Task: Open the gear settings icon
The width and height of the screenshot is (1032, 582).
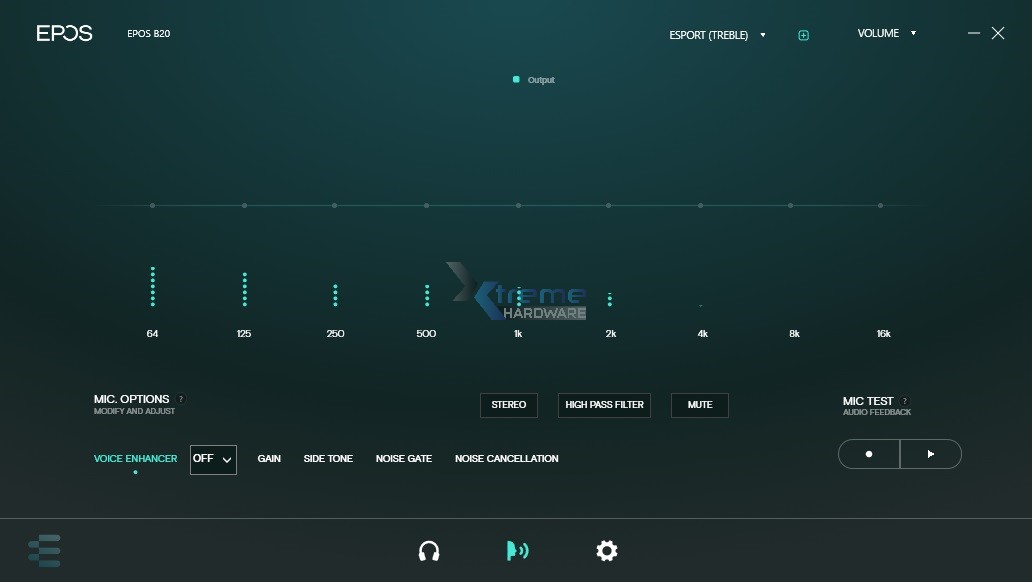Action: pyautogui.click(x=606, y=551)
